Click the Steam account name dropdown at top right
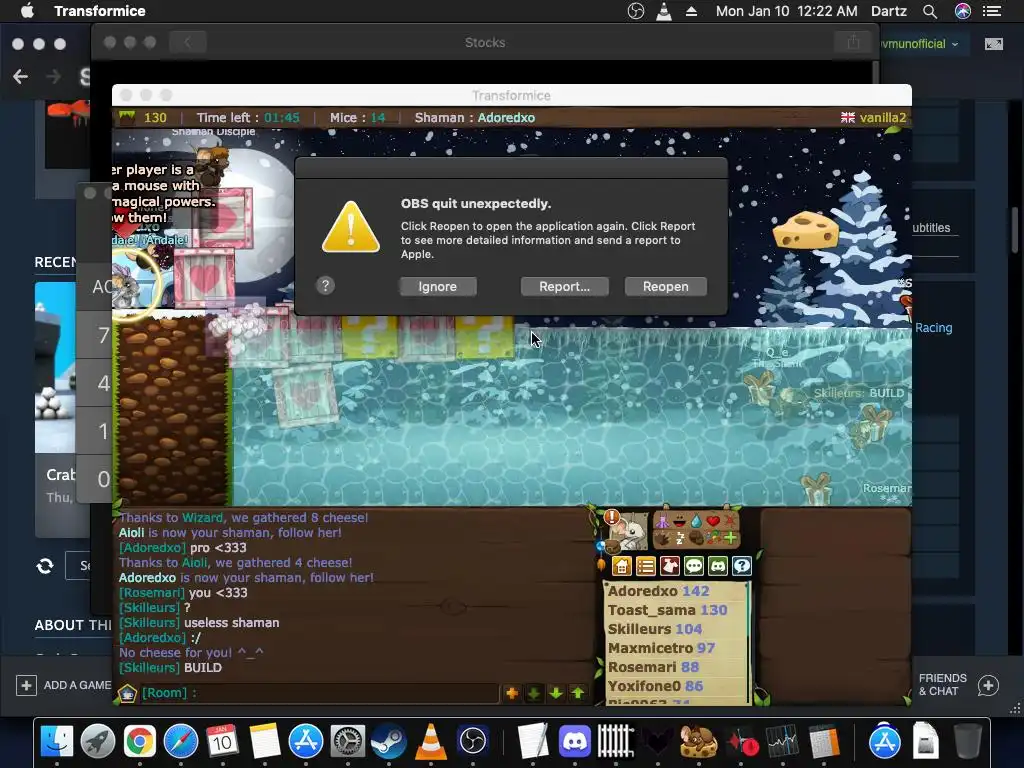The width and height of the screenshot is (1024, 768). coord(918,44)
